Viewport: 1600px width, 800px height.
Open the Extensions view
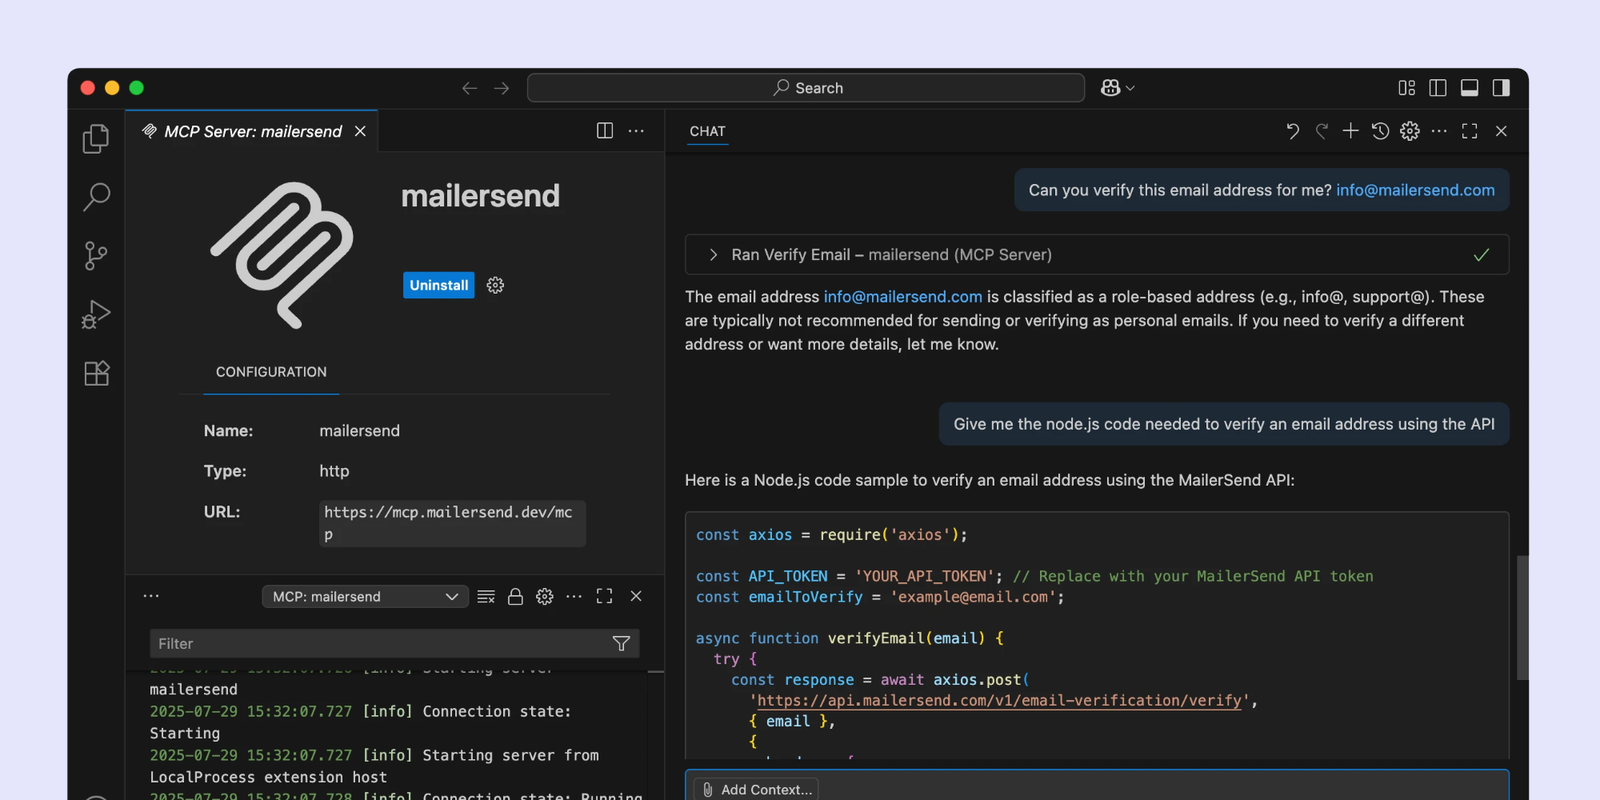pyautogui.click(x=96, y=374)
